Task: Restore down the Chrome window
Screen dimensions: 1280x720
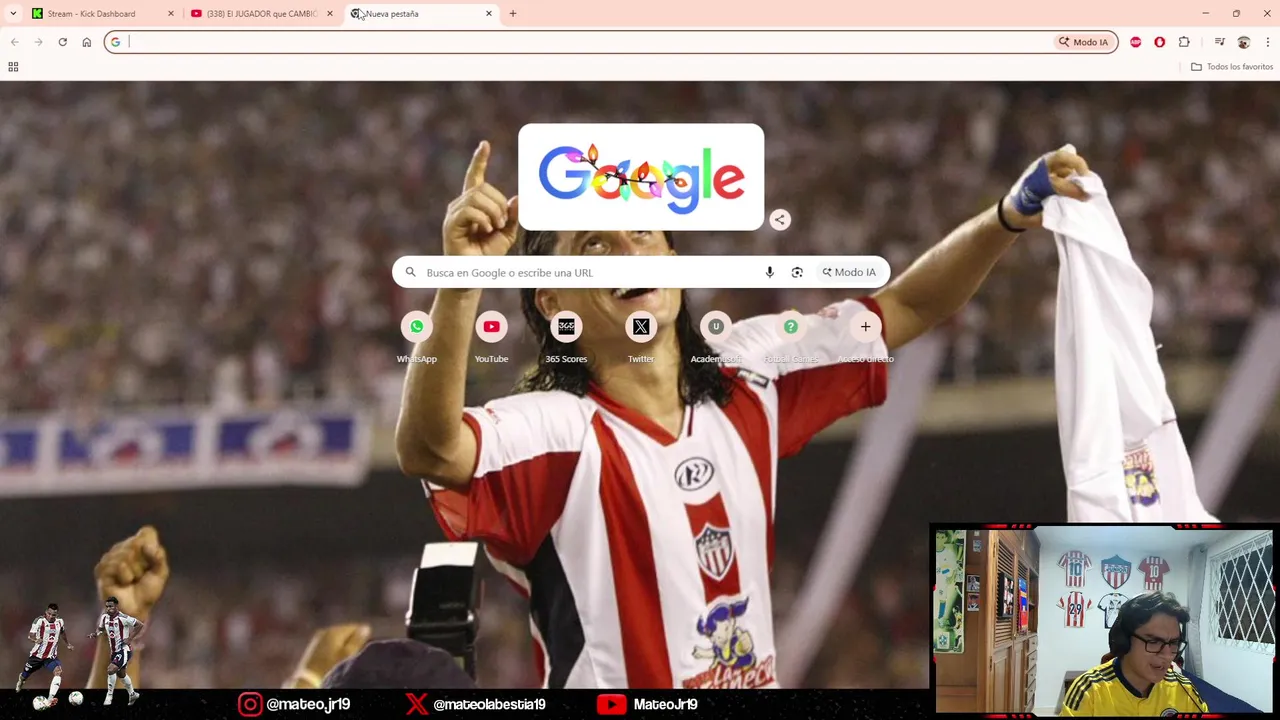Action: click(x=1236, y=14)
